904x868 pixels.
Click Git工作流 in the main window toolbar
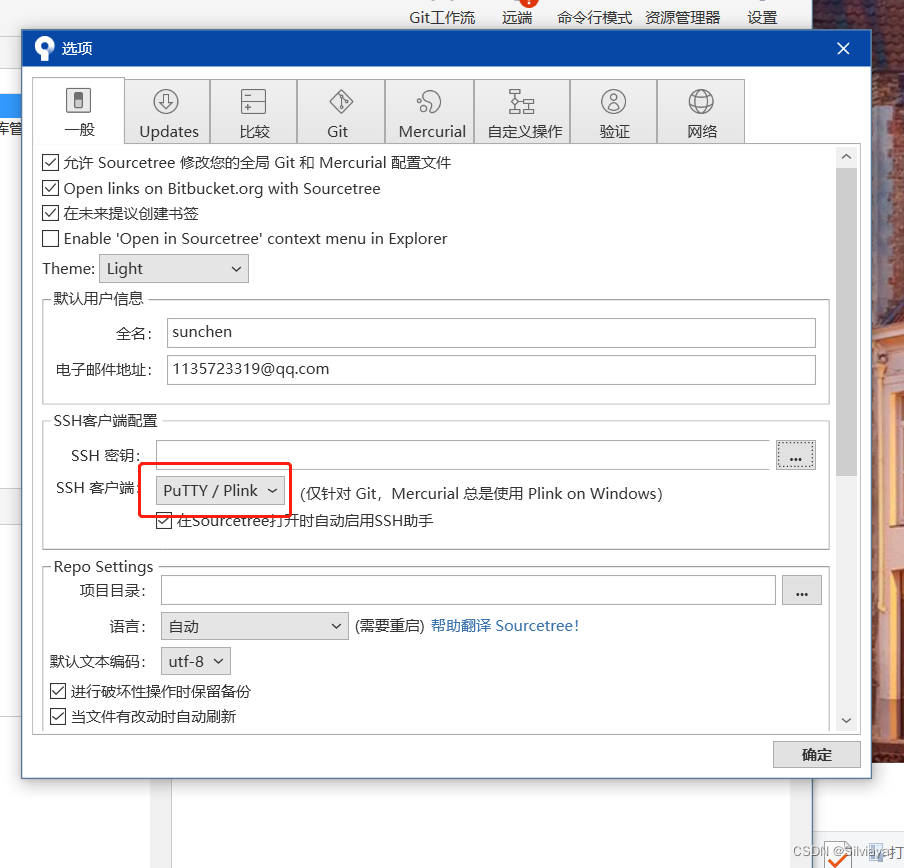click(x=442, y=18)
